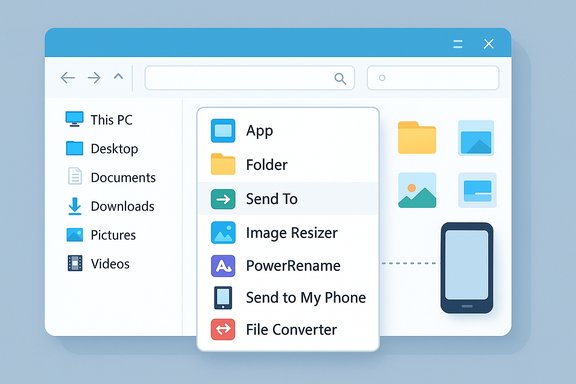Choose App from the context menu
576x384 pixels.
288,130
